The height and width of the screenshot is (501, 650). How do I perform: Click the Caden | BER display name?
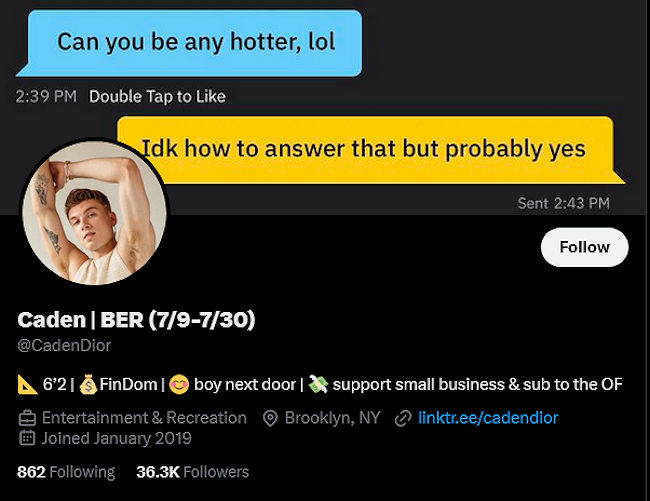[x=136, y=320]
